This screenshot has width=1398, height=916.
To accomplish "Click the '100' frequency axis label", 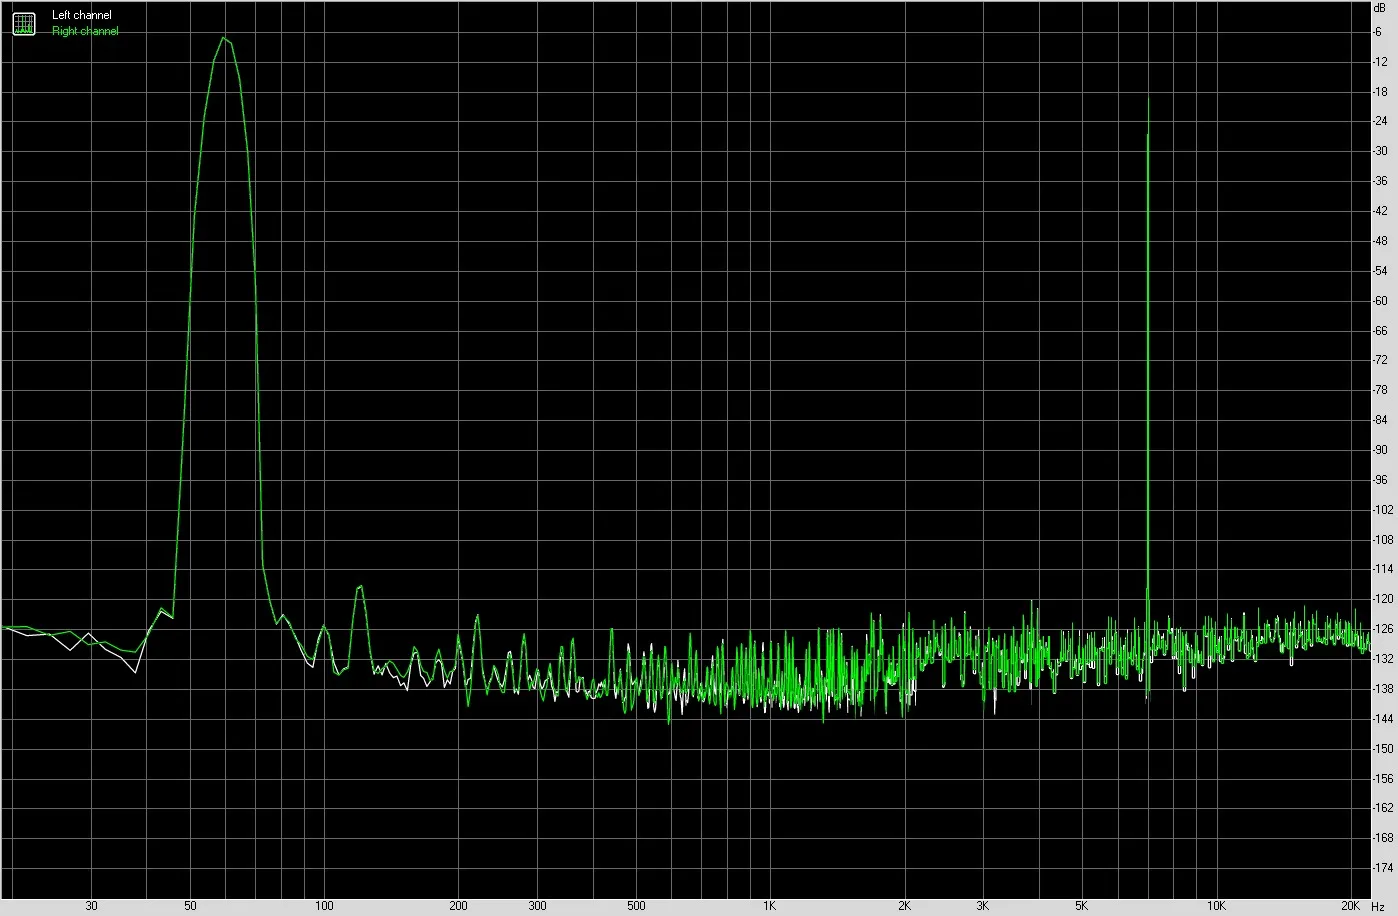I will (x=324, y=906).
